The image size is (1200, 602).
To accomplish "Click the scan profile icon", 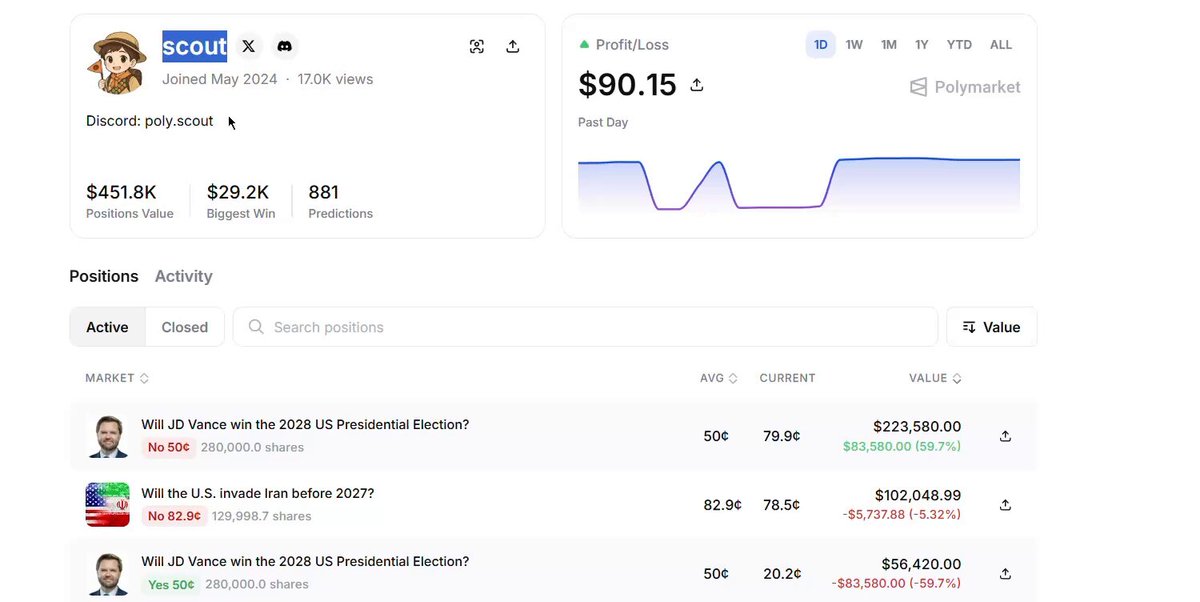I will point(477,46).
